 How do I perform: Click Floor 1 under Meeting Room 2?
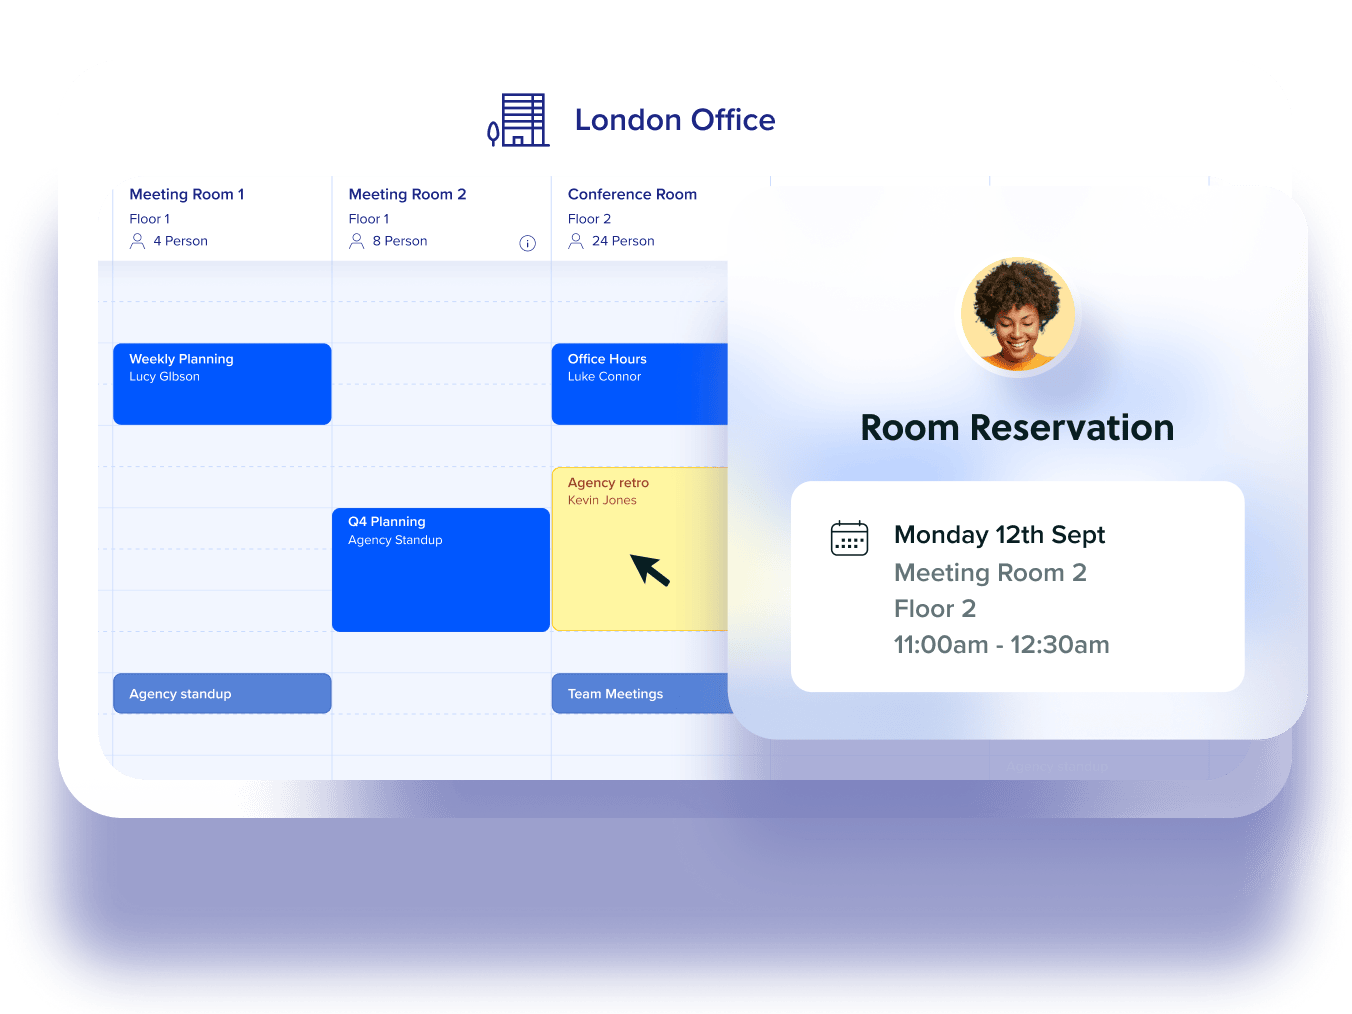[x=369, y=219]
